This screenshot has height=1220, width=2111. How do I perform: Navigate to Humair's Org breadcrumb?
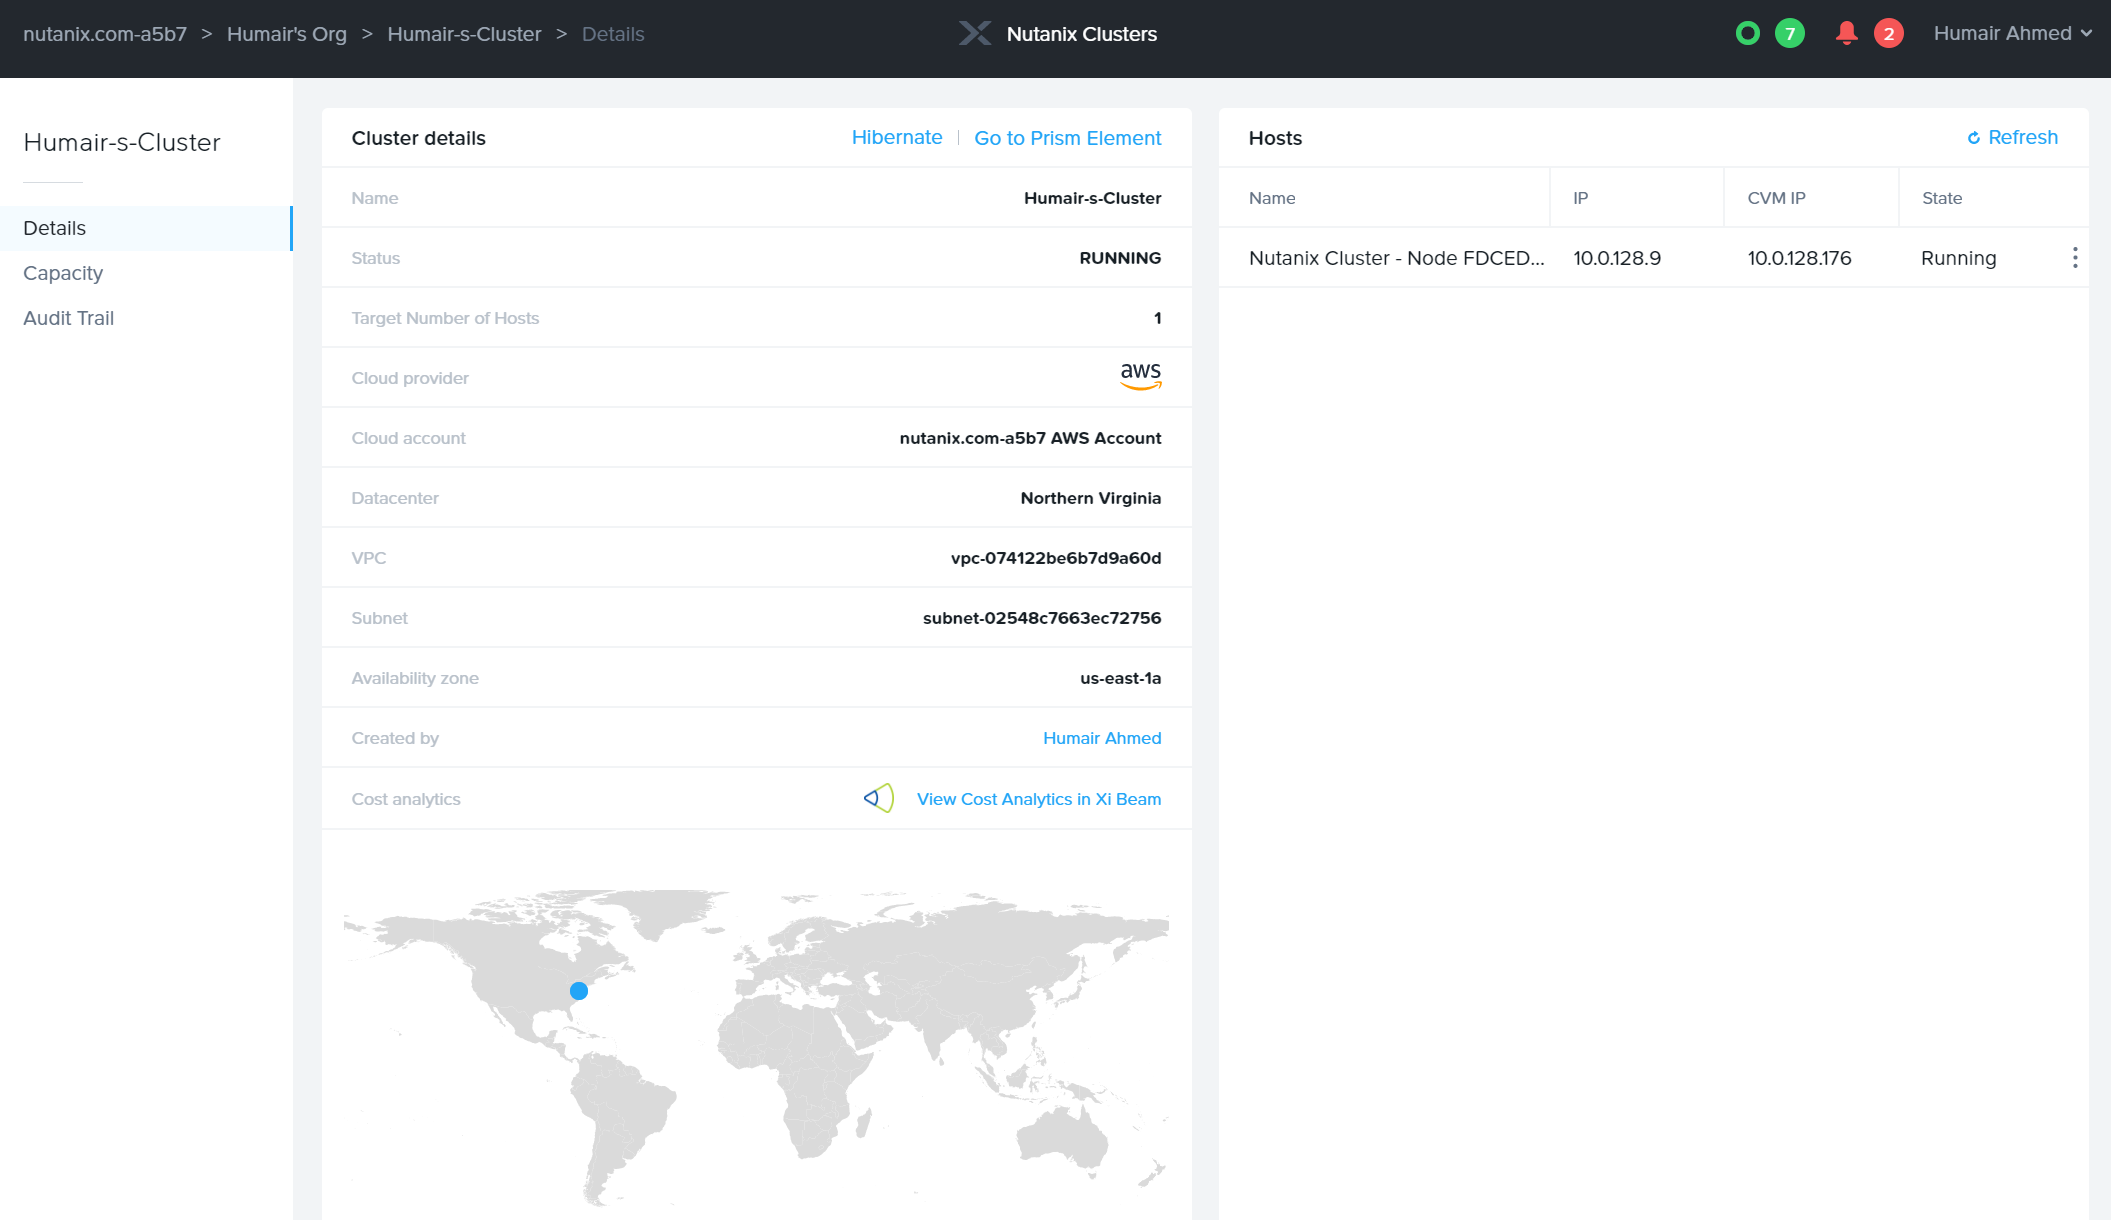click(x=287, y=34)
